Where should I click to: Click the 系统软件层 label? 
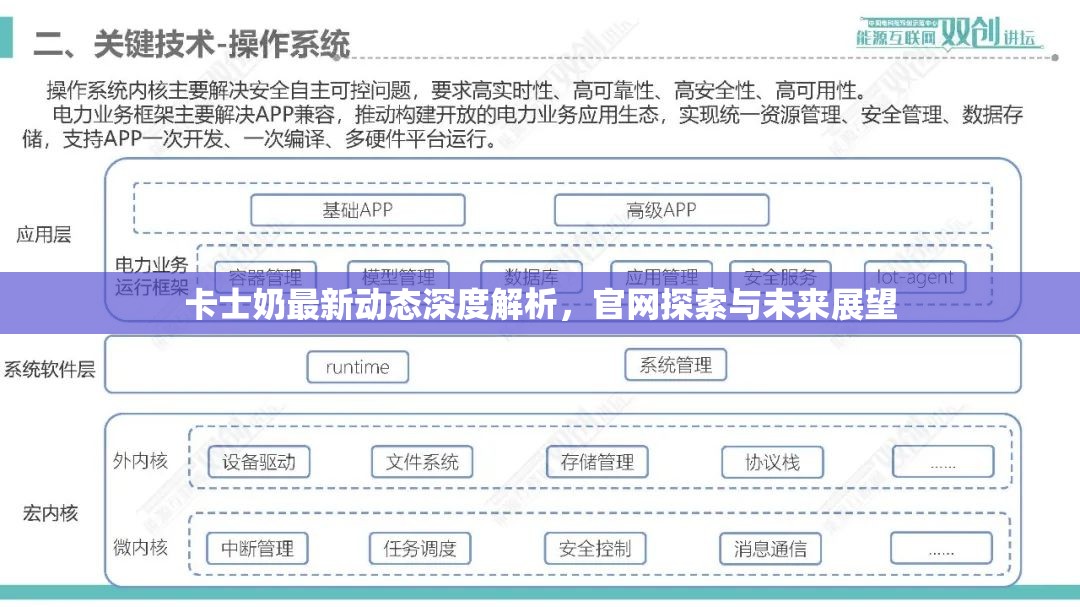(x=50, y=369)
